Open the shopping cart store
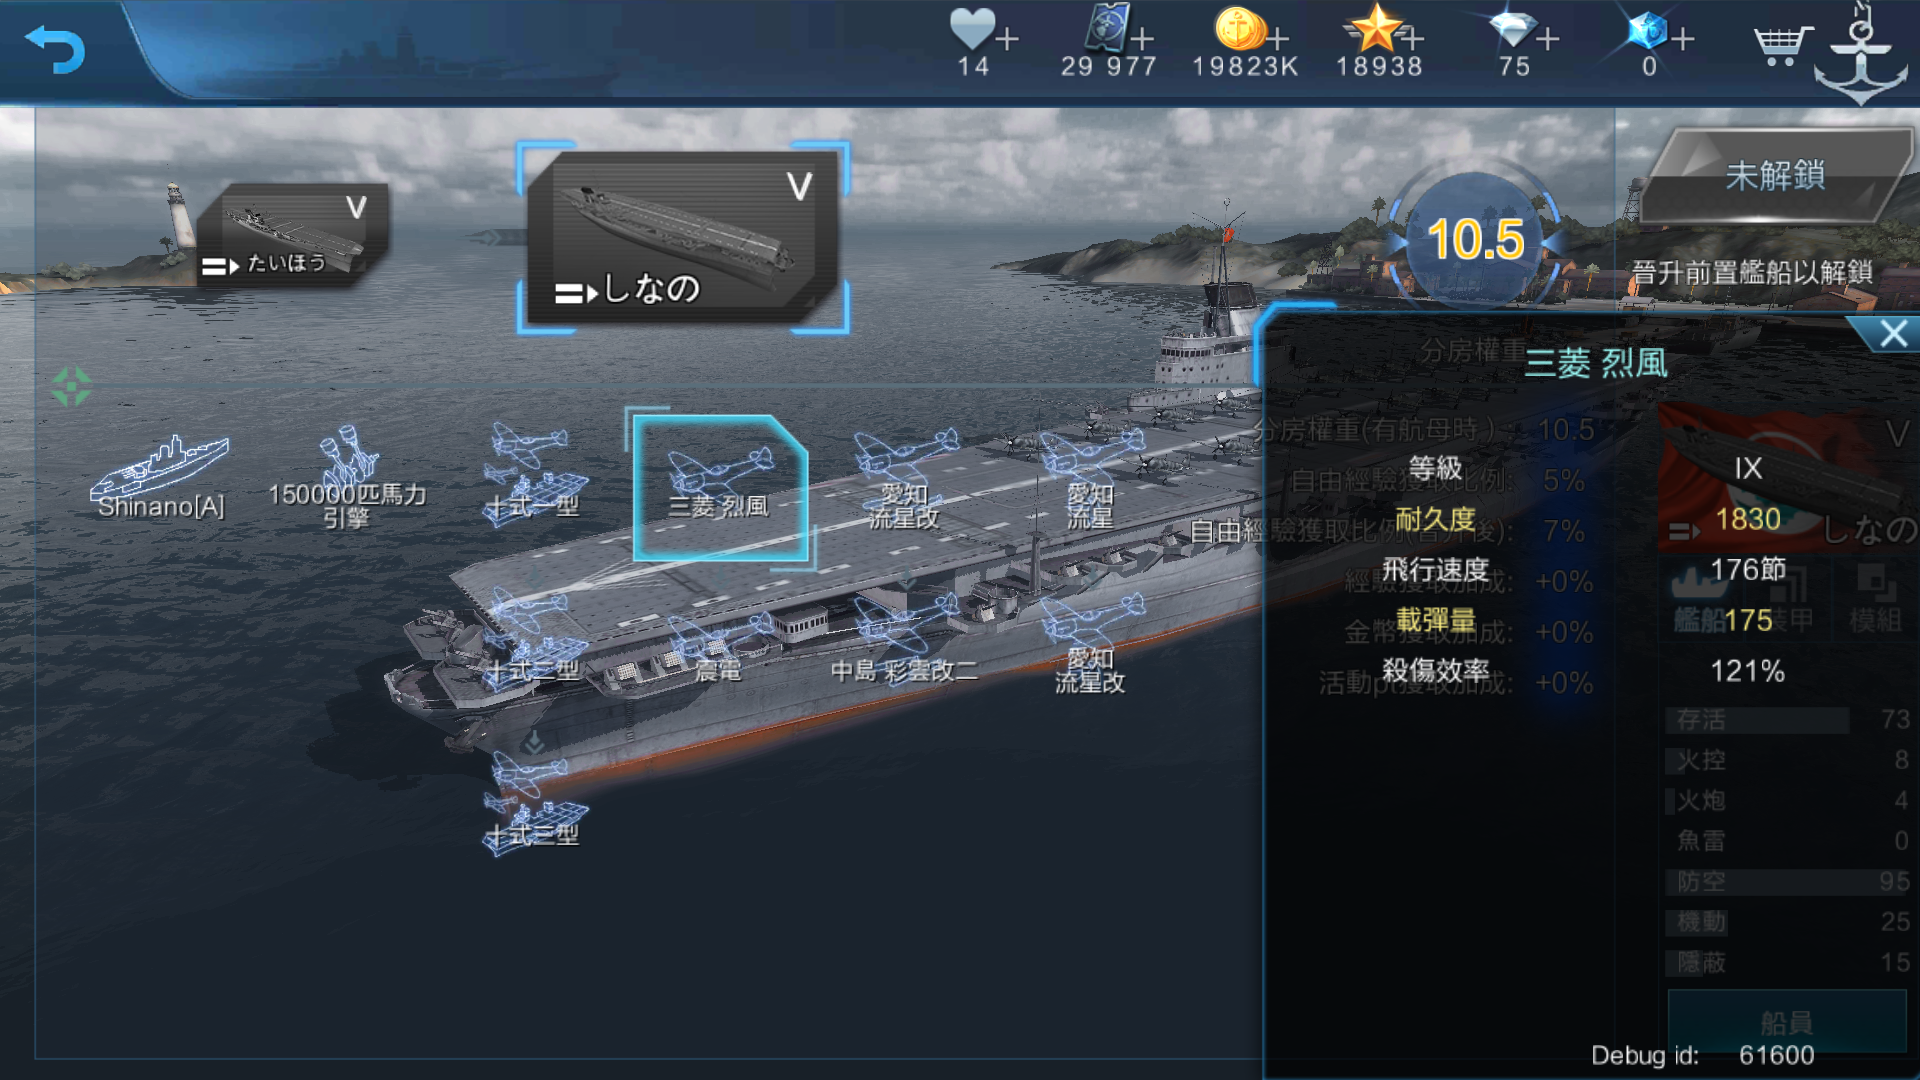 (x=1782, y=45)
